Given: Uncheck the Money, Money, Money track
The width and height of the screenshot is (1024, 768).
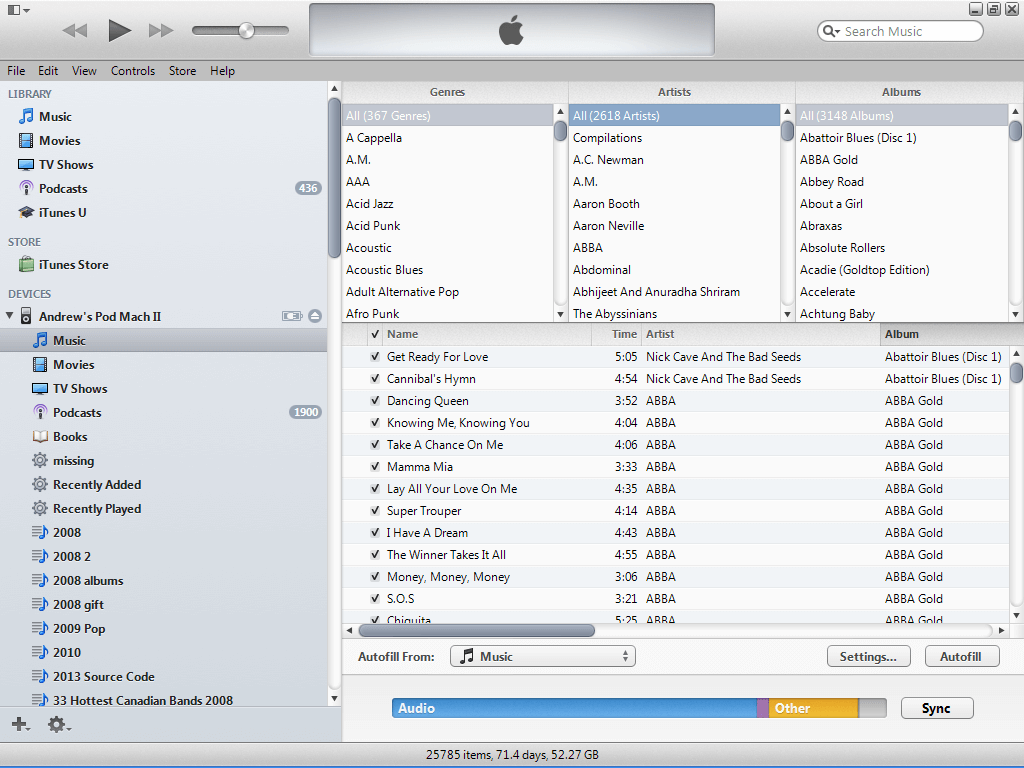Looking at the screenshot, I should point(375,577).
